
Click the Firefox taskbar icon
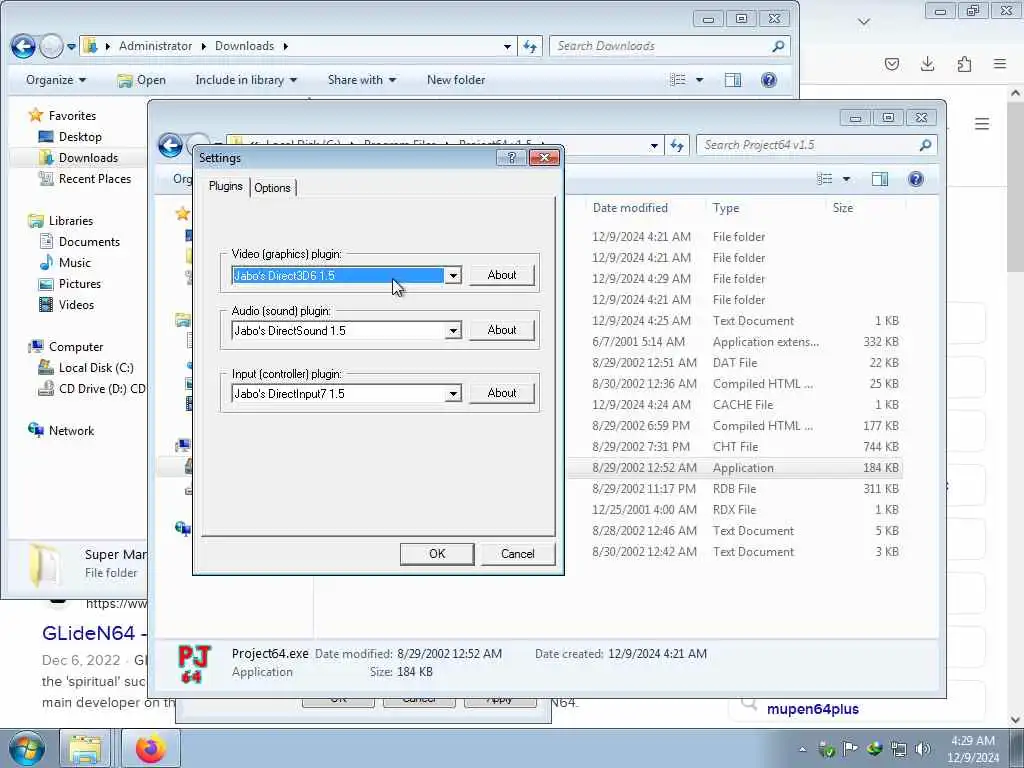[151, 748]
